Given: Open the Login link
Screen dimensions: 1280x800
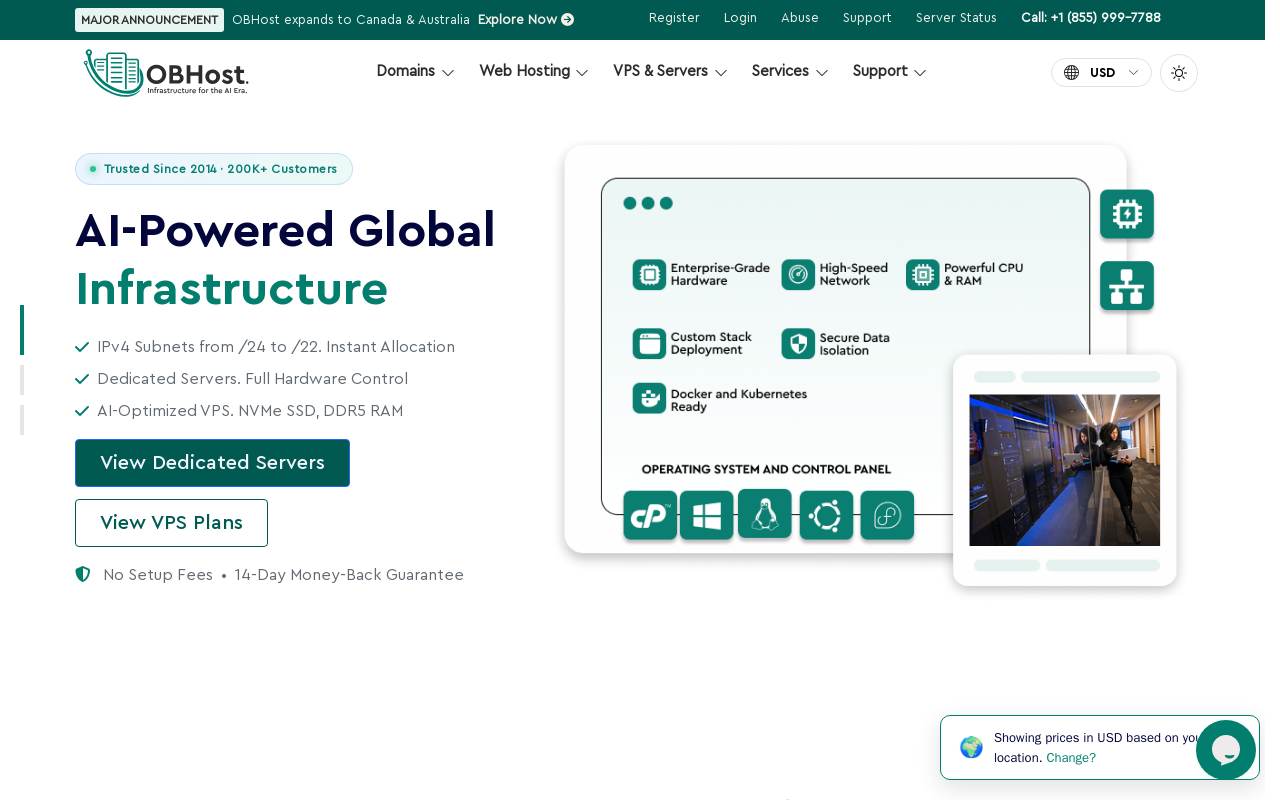Looking at the screenshot, I should tap(740, 18).
